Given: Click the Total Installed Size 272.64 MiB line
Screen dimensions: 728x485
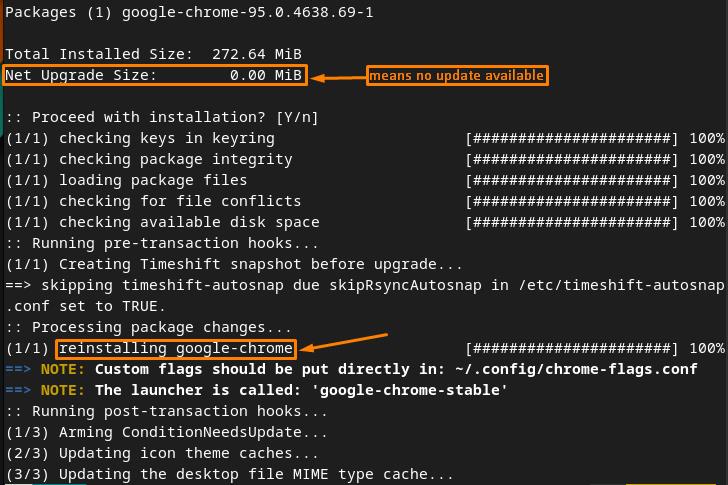Looking at the screenshot, I should (x=154, y=54).
